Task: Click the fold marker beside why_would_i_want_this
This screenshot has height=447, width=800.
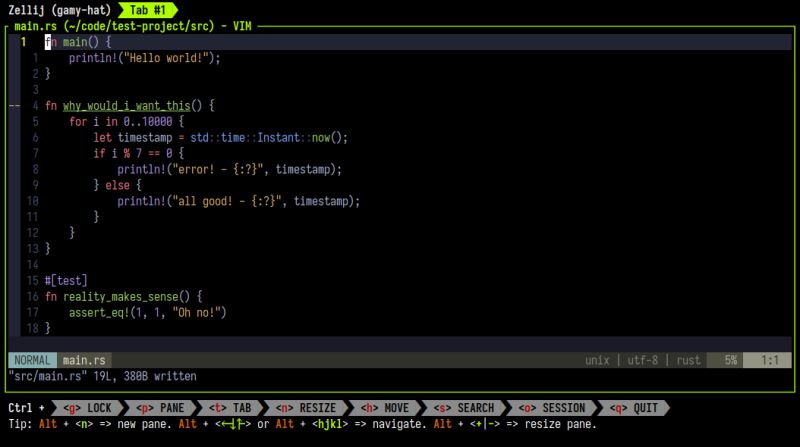Action: [15, 106]
